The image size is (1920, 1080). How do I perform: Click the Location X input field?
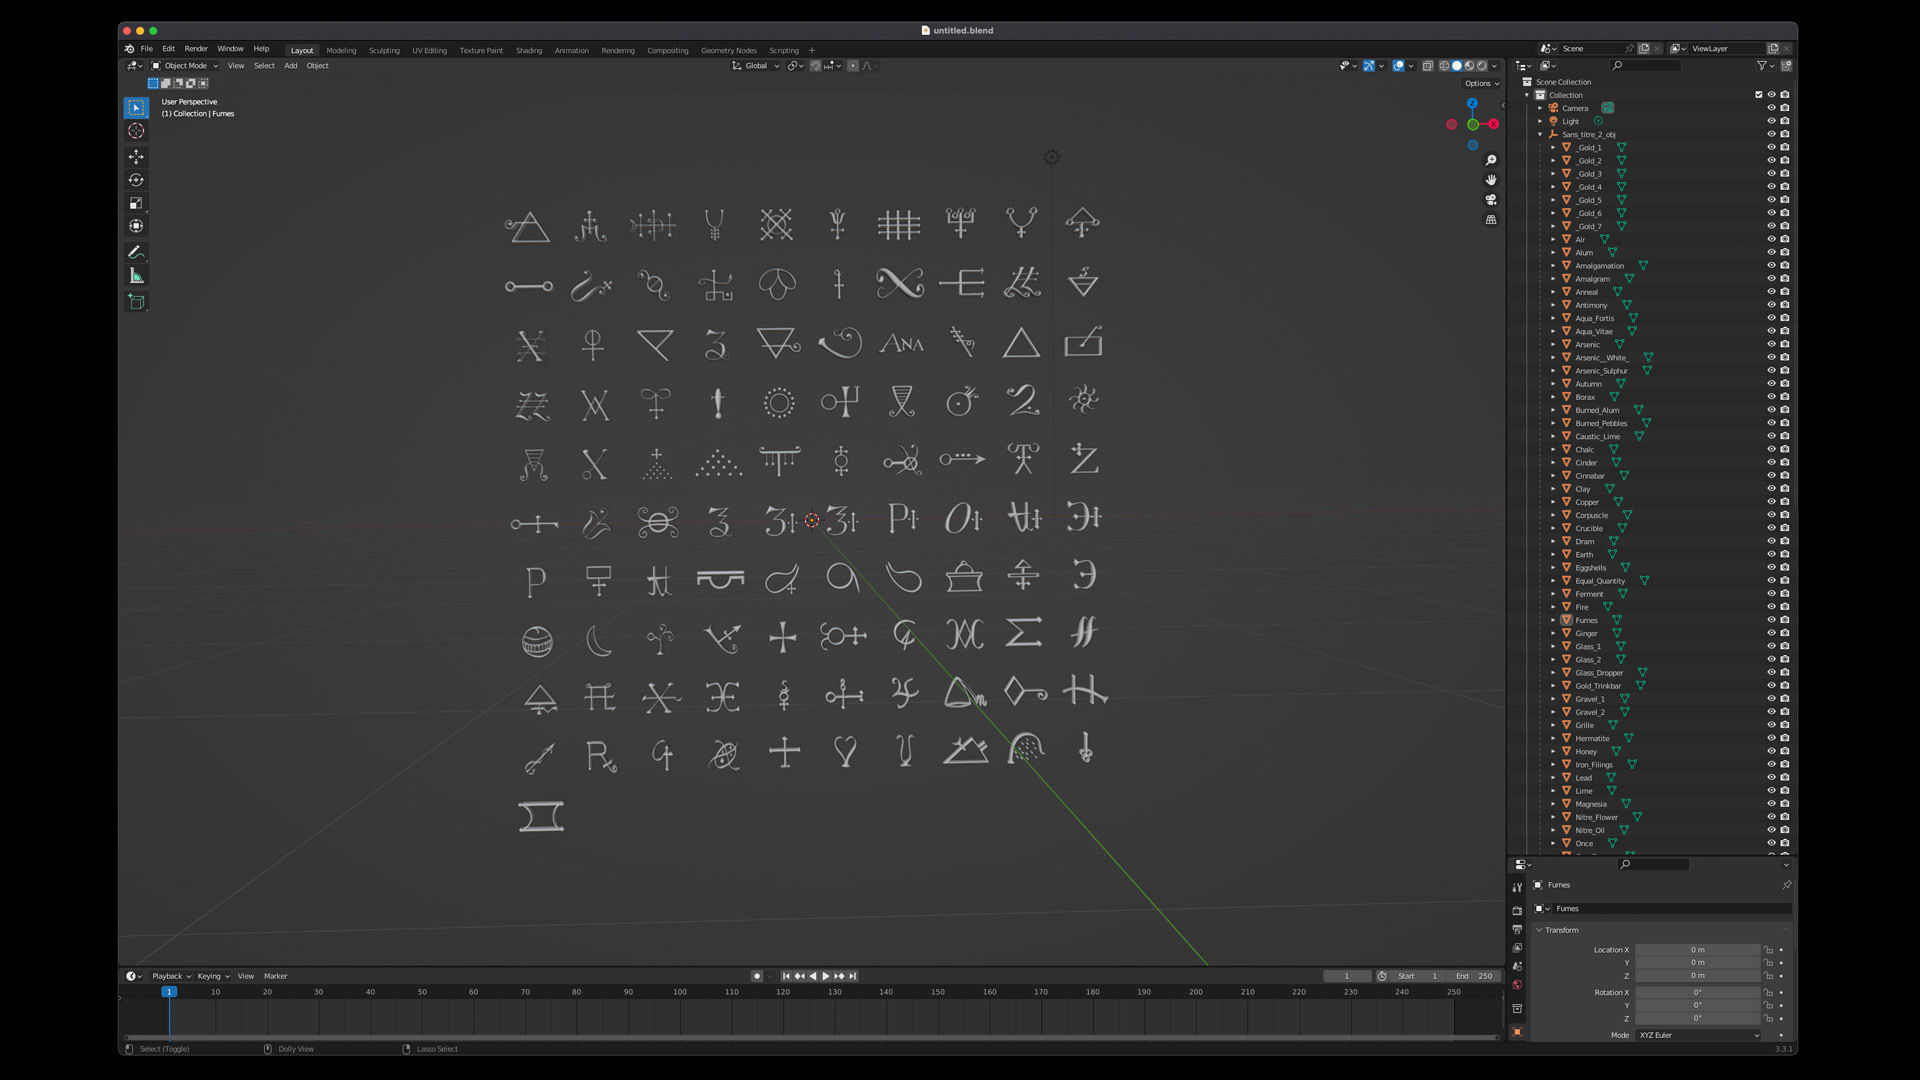[1697, 950]
